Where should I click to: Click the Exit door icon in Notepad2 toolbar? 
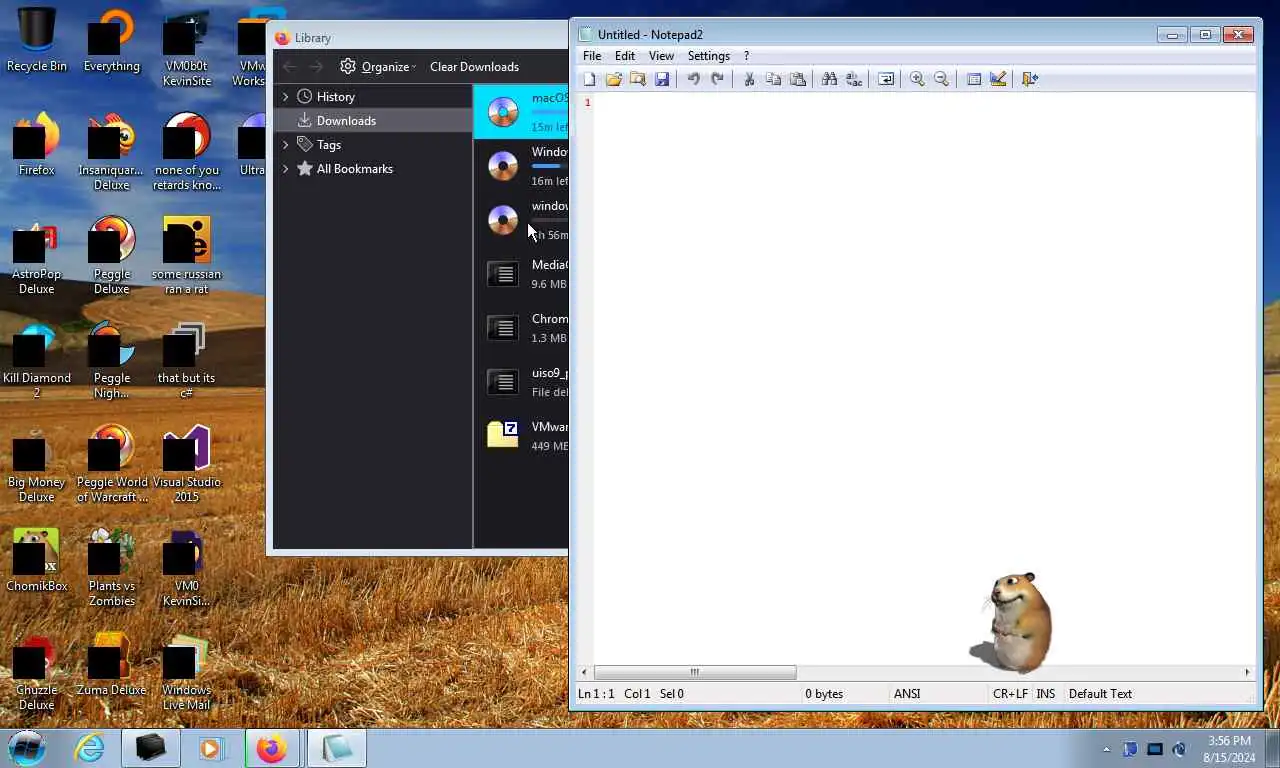(x=1029, y=79)
